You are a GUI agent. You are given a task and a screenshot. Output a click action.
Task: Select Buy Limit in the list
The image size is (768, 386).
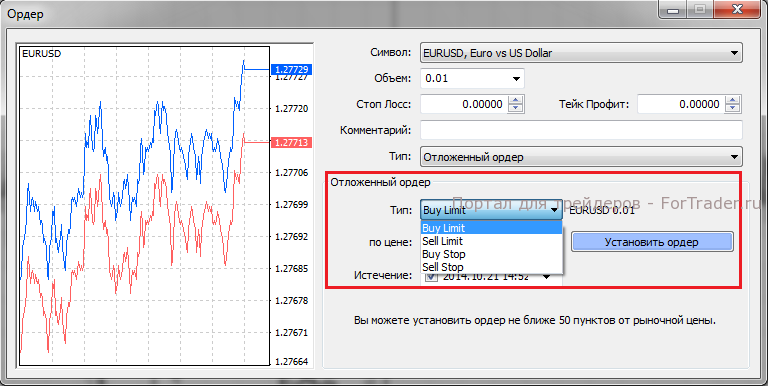[491, 228]
